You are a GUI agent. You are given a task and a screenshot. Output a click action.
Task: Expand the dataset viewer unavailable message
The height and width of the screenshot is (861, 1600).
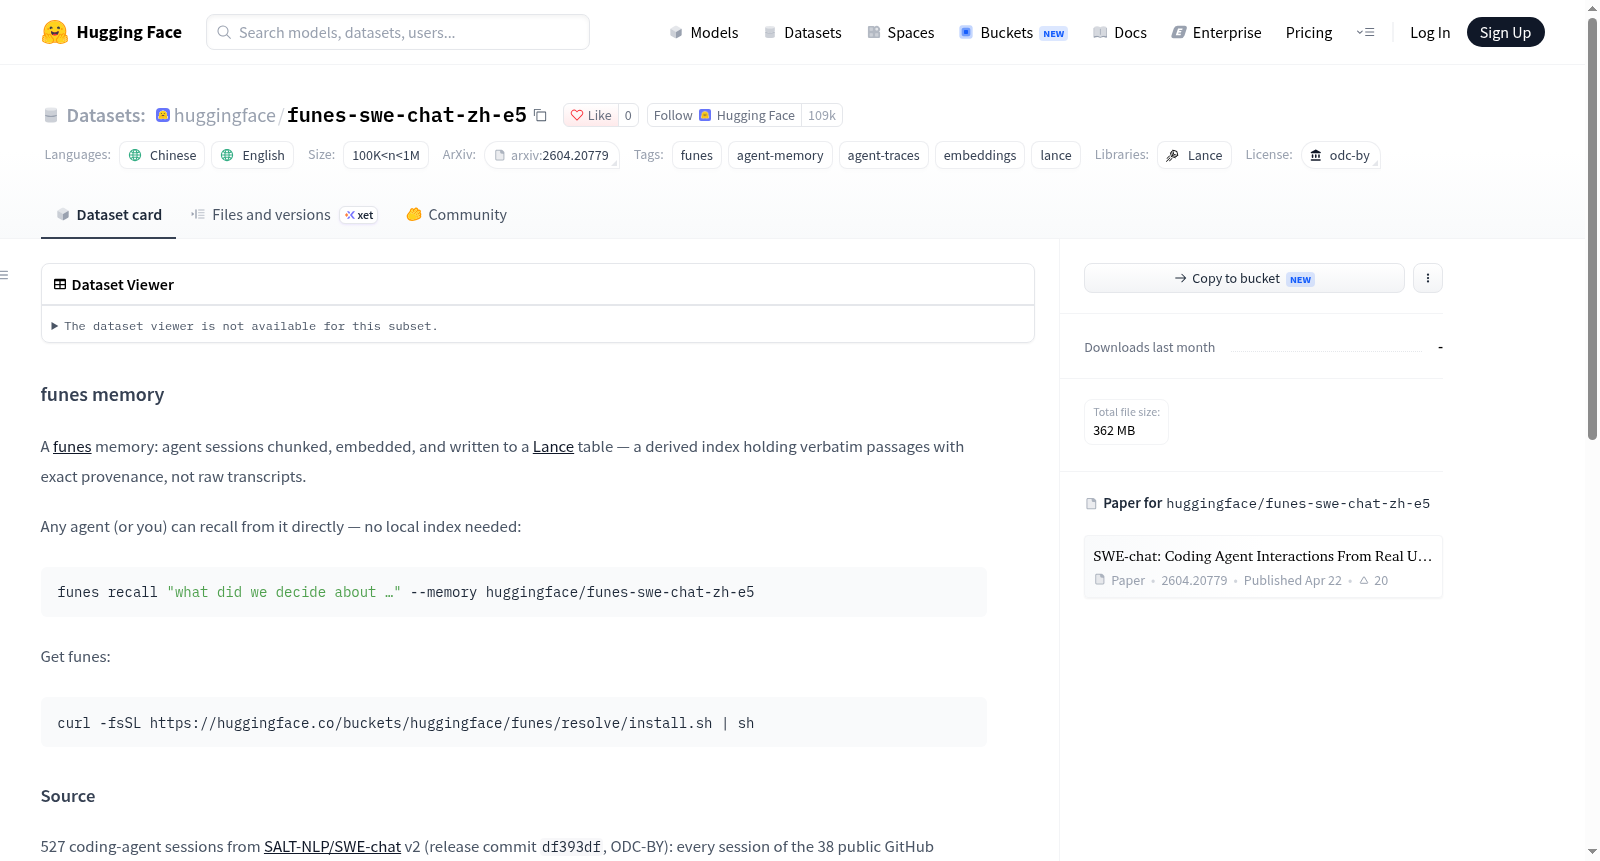coord(245,326)
